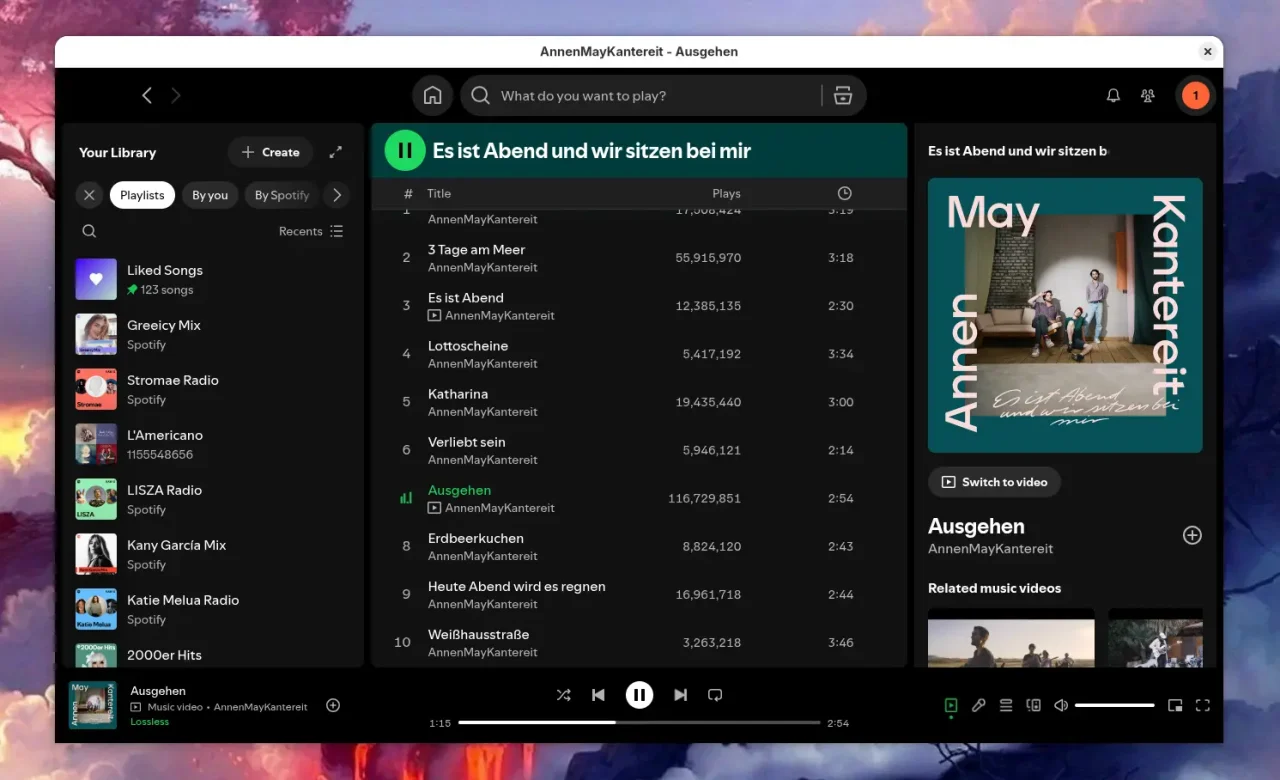This screenshot has width=1280, height=780.
Task: Open notifications bell
Action: point(1113,95)
